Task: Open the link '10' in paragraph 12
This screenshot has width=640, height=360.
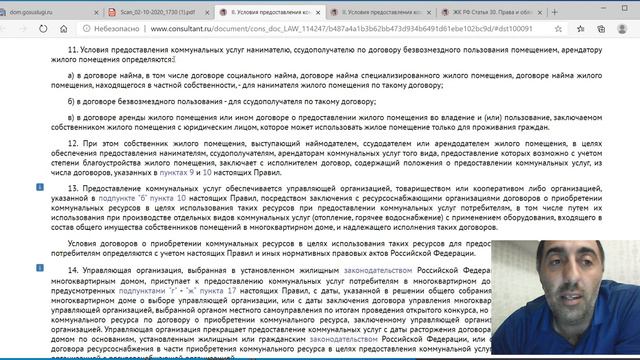Action: click(207, 172)
